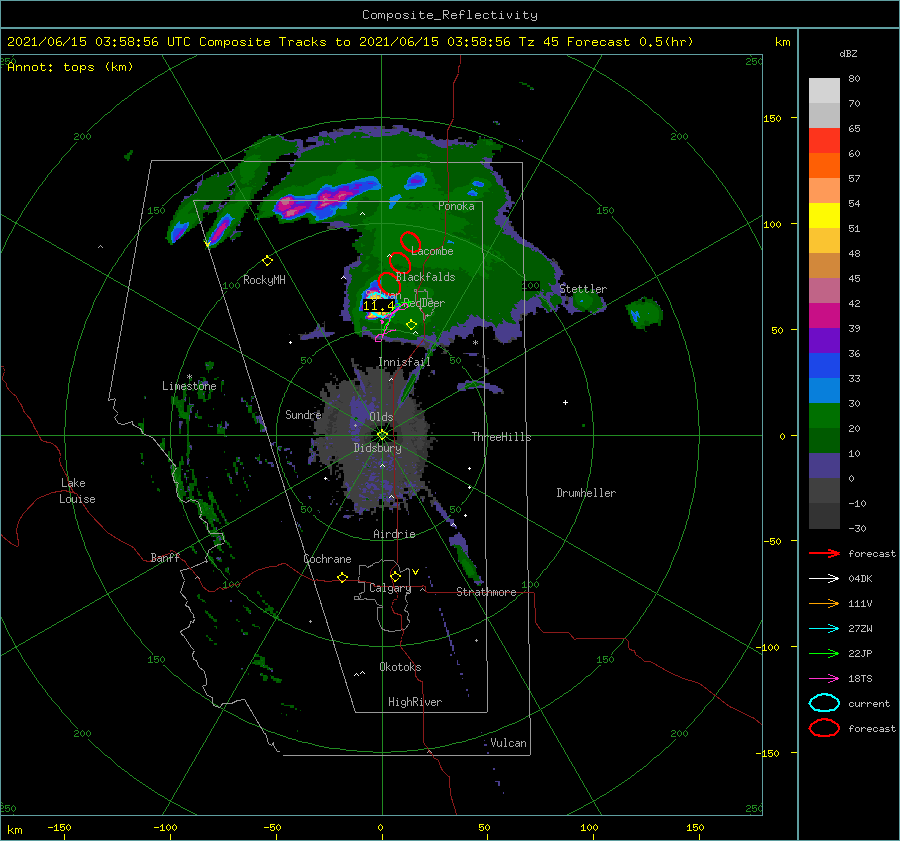Click the Limestone label

click(x=189, y=386)
